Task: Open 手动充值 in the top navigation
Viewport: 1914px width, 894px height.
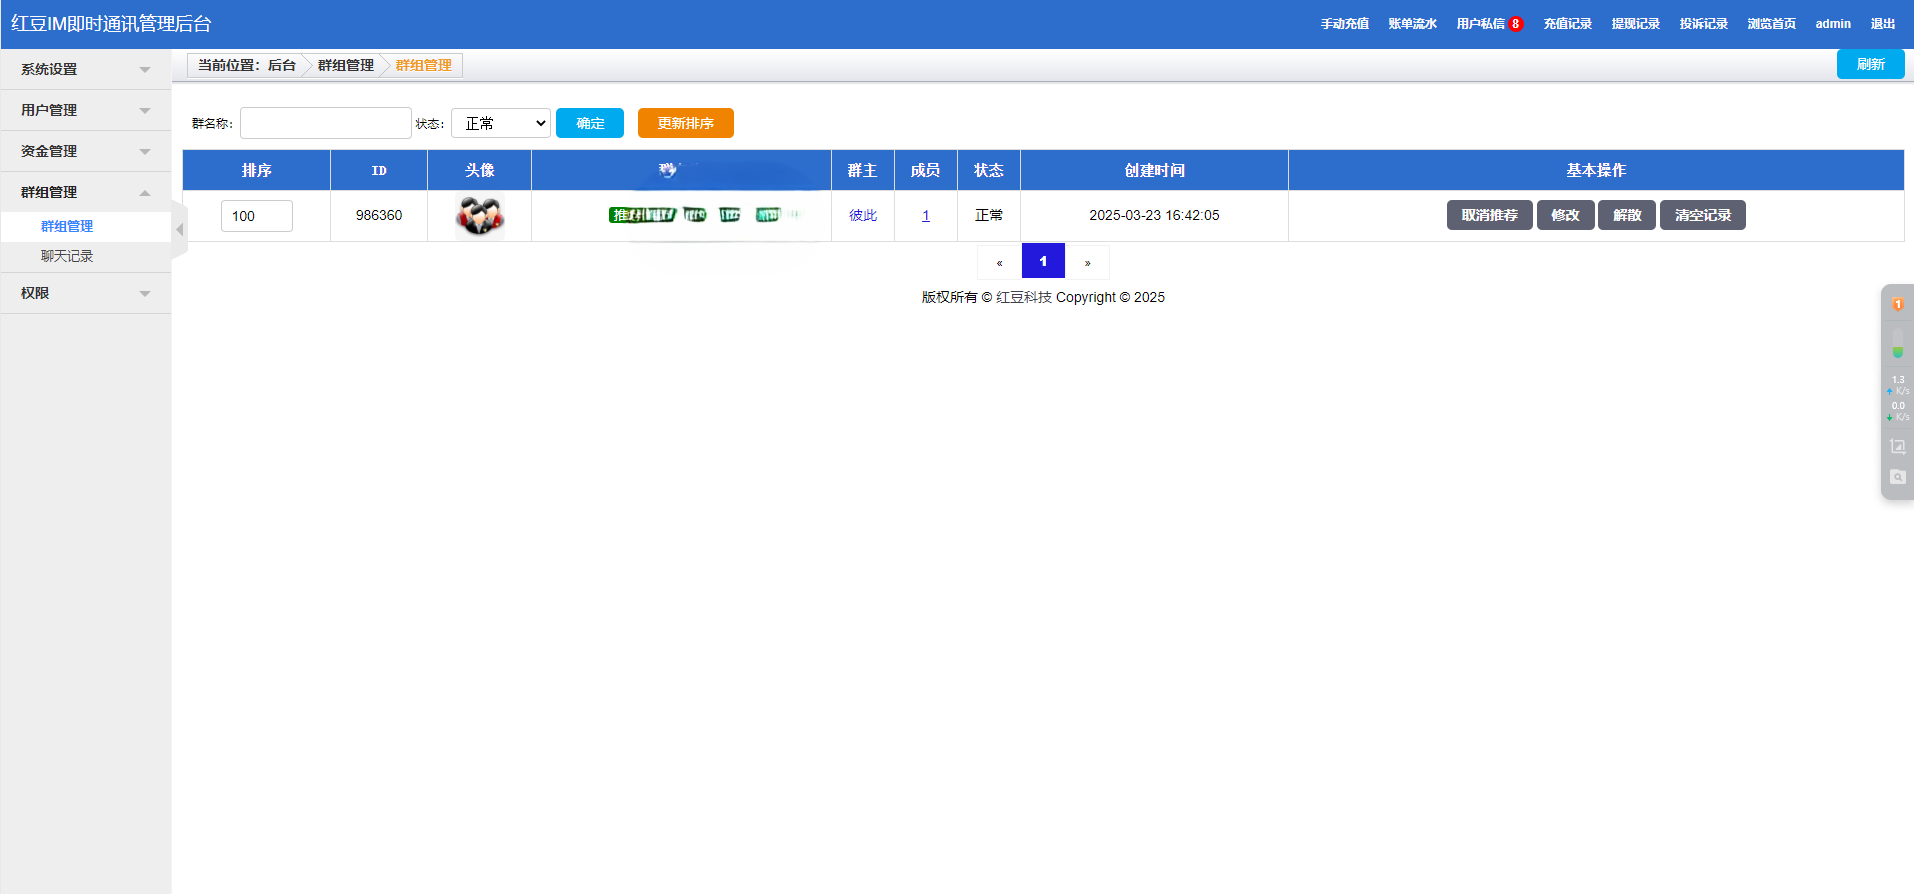Action: (1344, 24)
